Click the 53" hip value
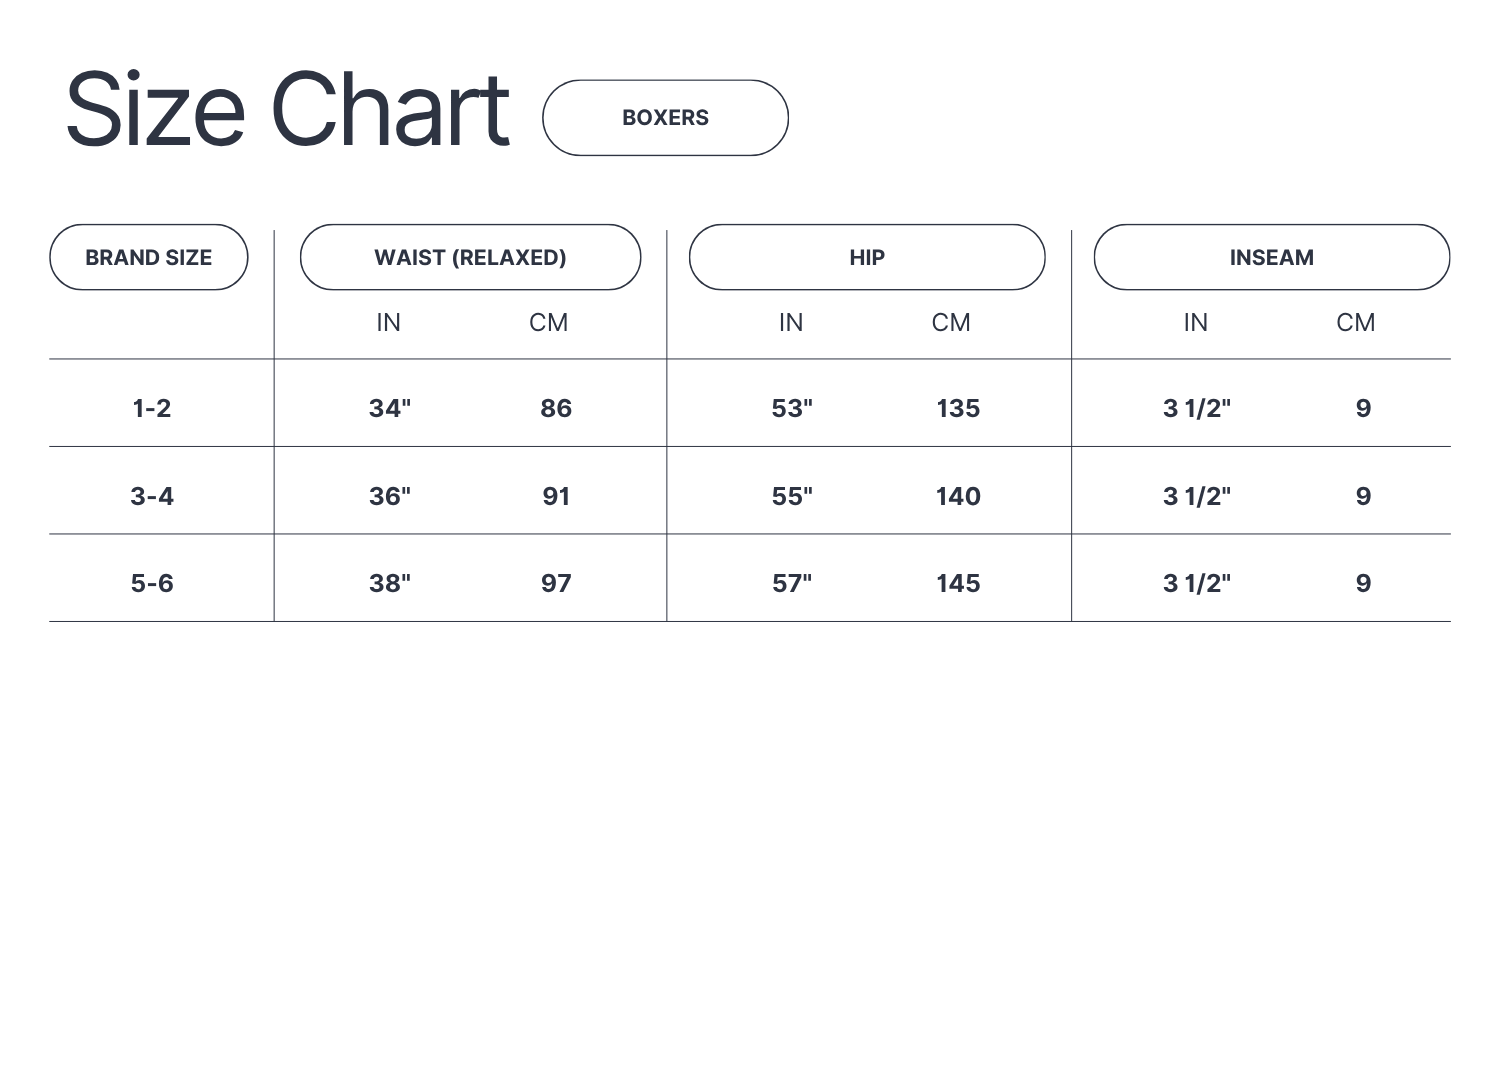The width and height of the screenshot is (1500, 1080). point(792,408)
